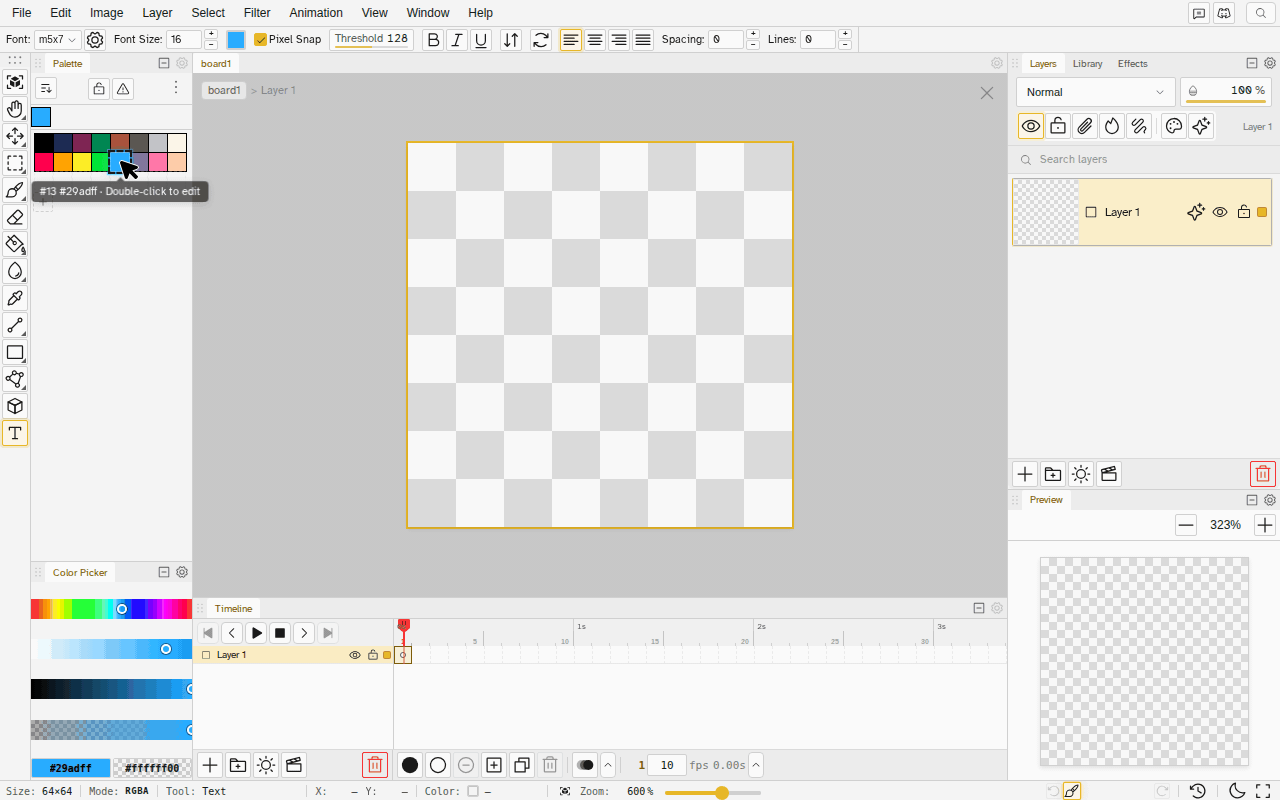This screenshot has height=800, width=1280.
Task: Open the Normal blend mode dropdown
Action: point(1096,92)
